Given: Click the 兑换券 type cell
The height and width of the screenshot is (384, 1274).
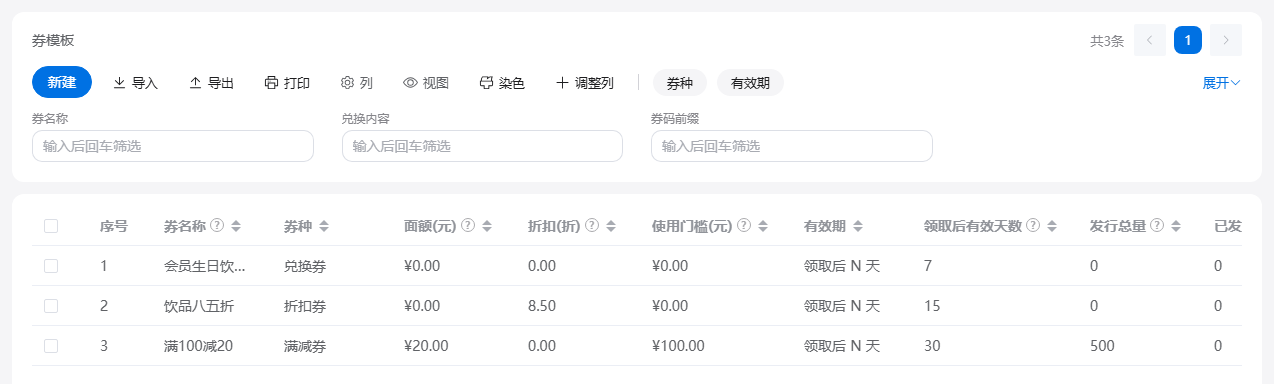Looking at the screenshot, I should point(305,266).
